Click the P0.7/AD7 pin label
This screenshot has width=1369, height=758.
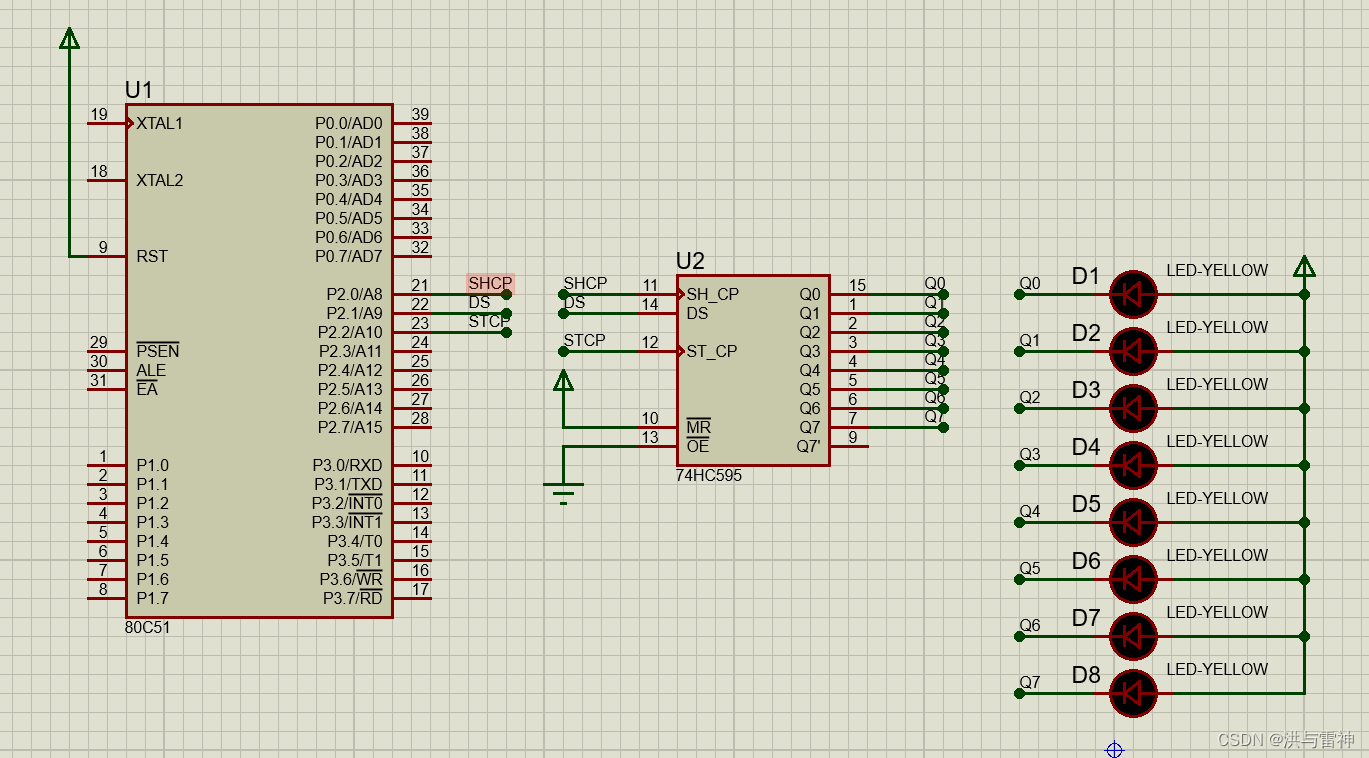pos(348,257)
